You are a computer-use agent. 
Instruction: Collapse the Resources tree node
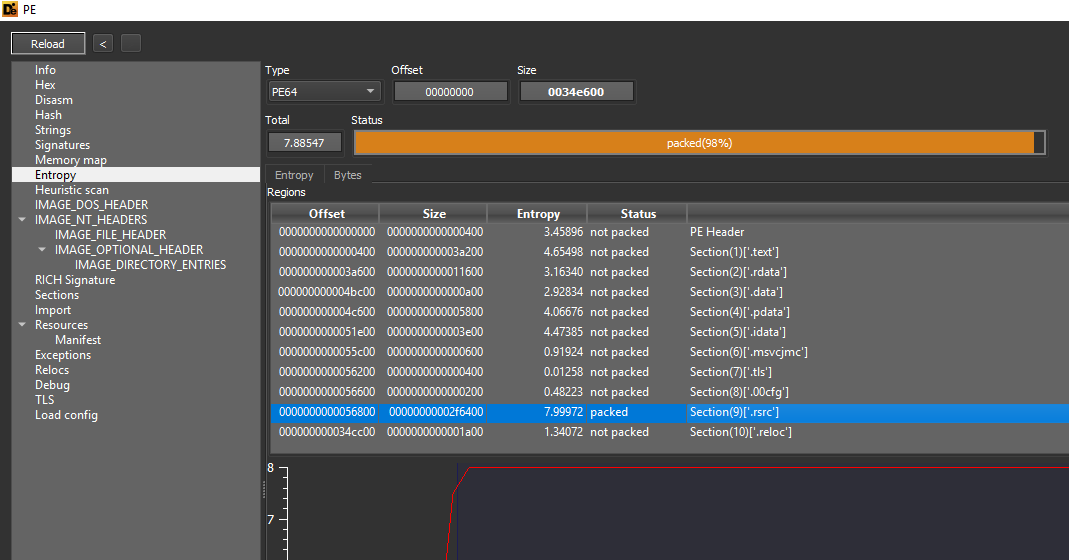[22, 325]
